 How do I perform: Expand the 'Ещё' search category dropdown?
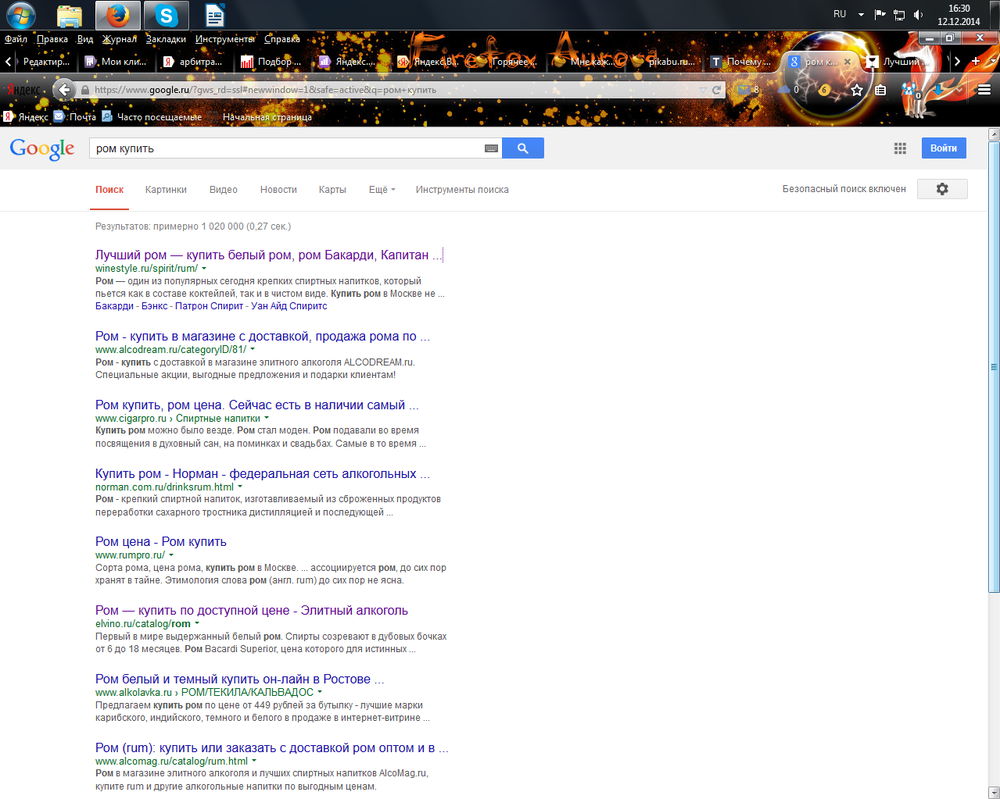tap(382, 189)
